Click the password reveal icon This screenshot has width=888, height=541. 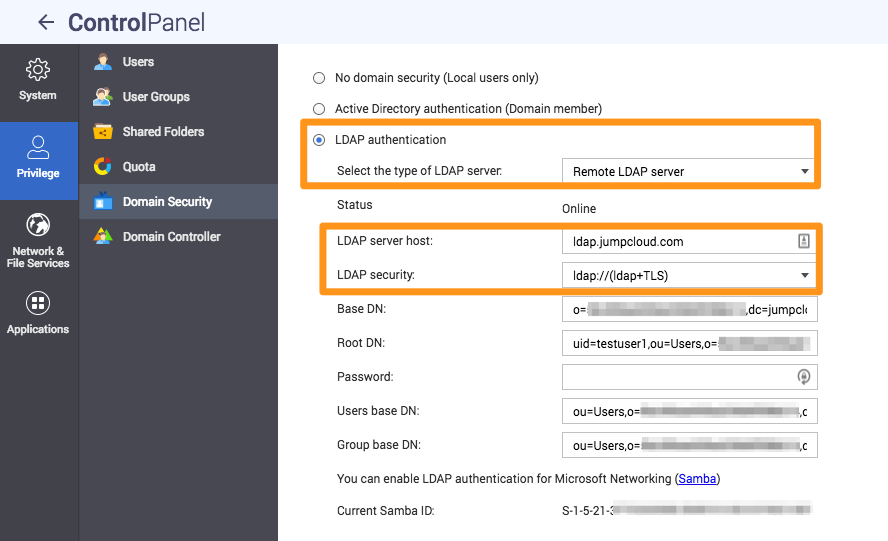click(x=803, y=377)
